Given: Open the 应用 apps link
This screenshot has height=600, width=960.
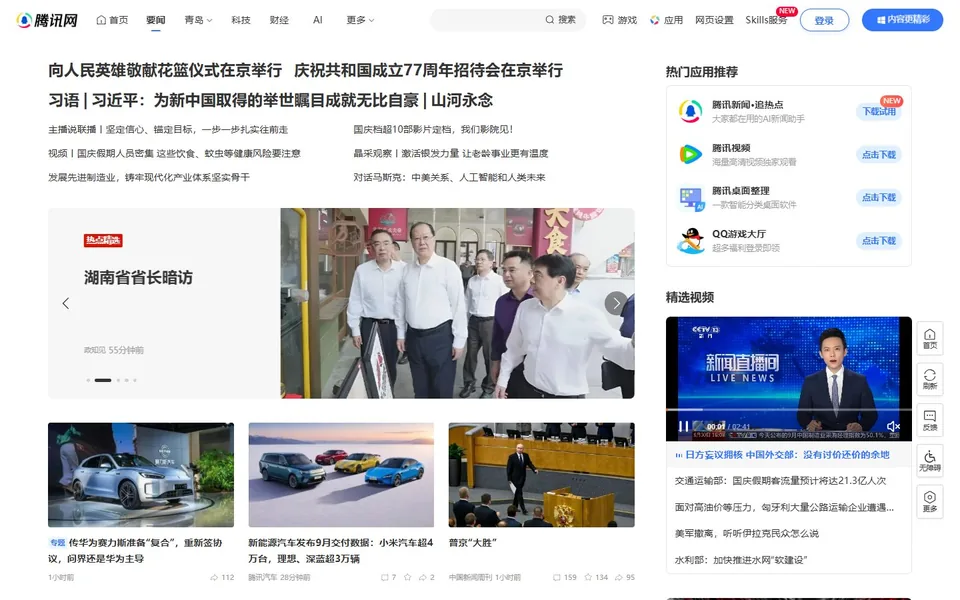Looking at the screenshot, I should click(666, 20).
